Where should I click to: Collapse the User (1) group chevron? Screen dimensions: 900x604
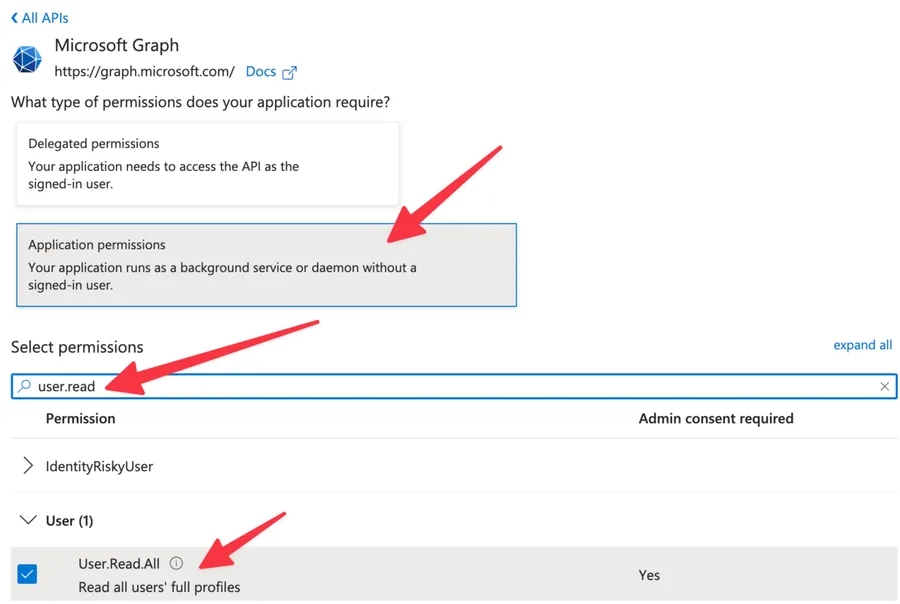[x=28, y=520]
